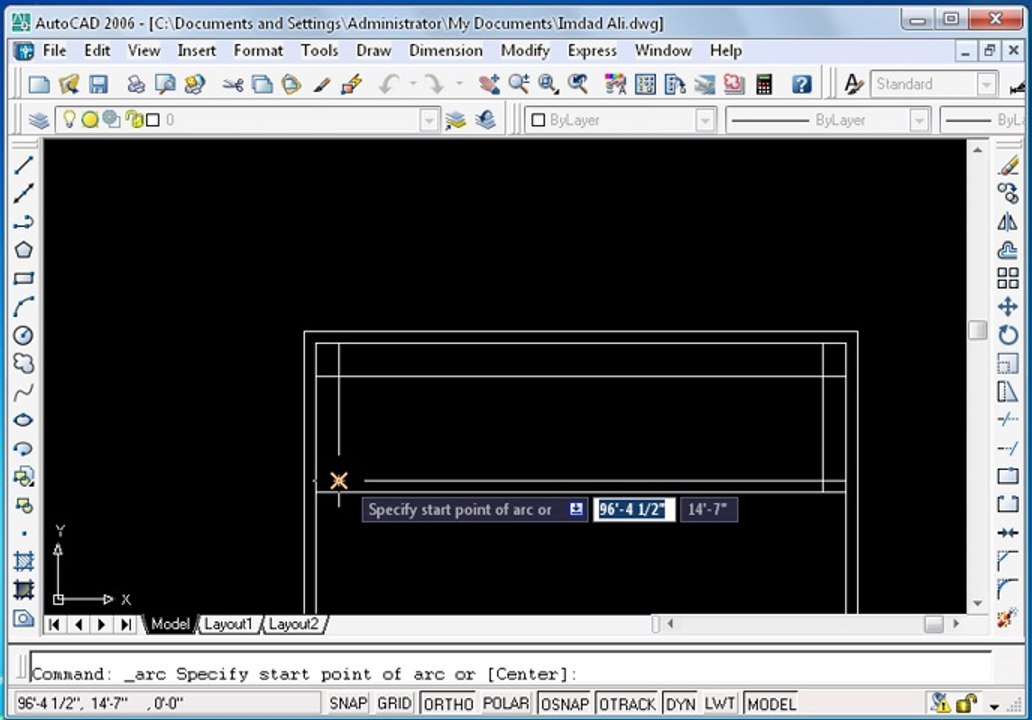Toggle LWT lineweight display
The width and height of the screenshot is (1032, 720).
[719, 704]
